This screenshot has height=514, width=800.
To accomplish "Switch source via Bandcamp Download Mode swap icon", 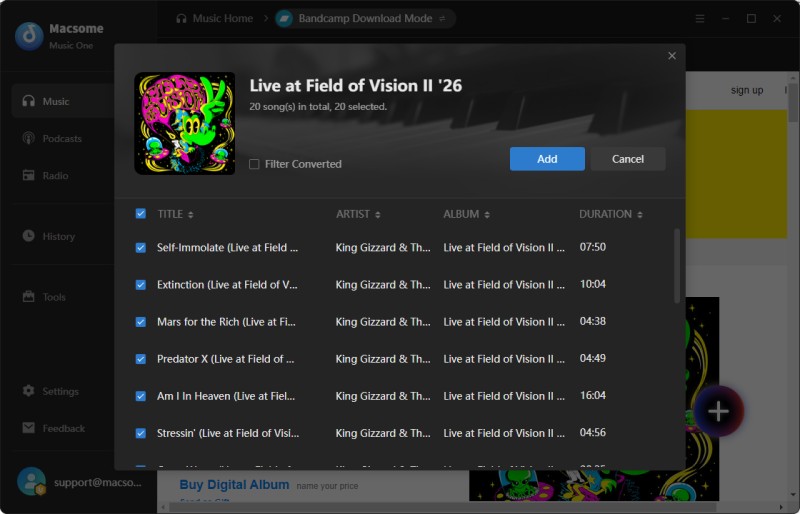I will (442, 18).
